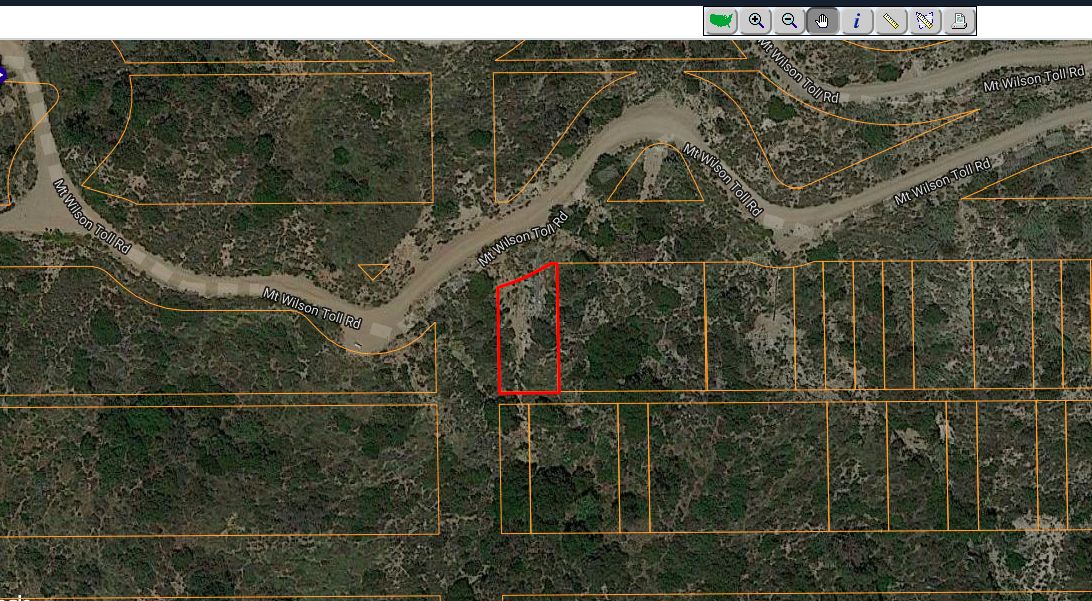This screenshot has width=1092, height=601.
Task: Activate the Identify info tool
Action: 856,20
